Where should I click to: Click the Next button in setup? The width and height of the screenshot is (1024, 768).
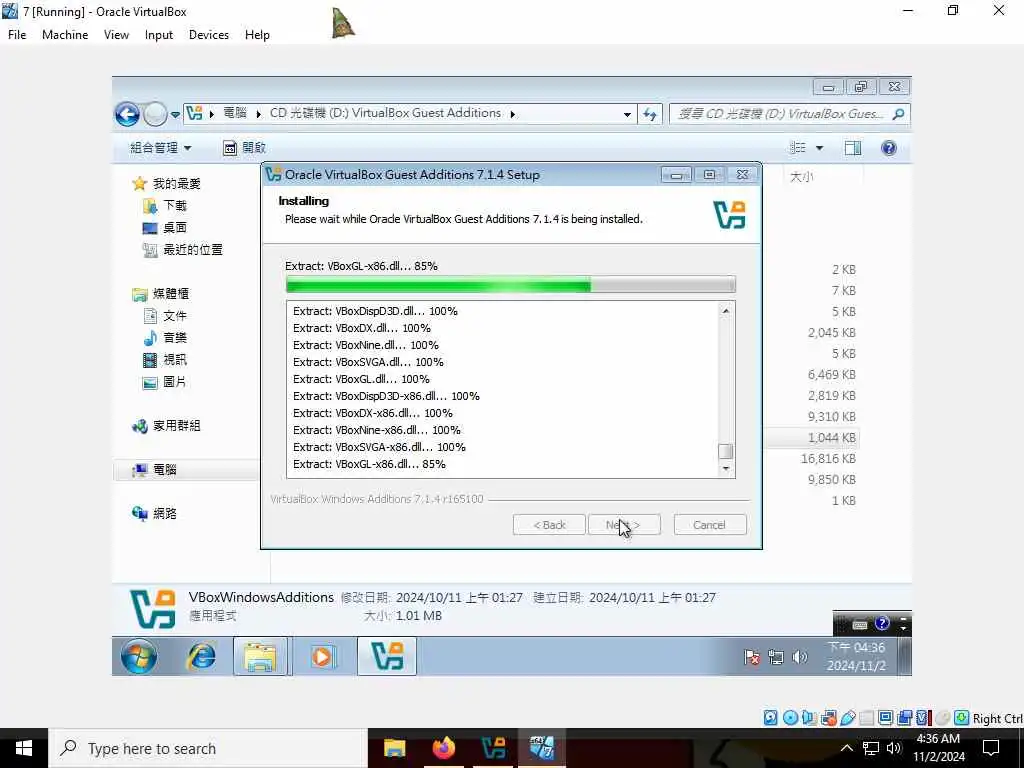point(624,524)
